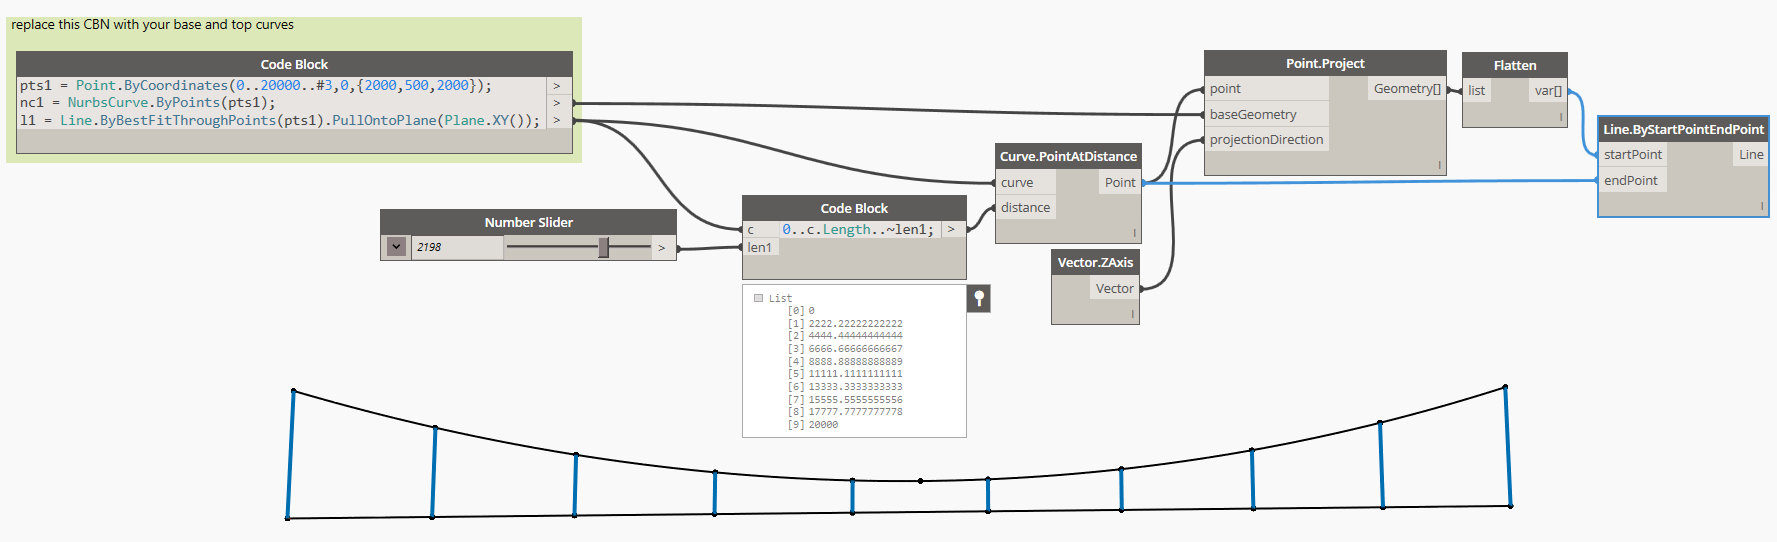
Task: Click lacing indicator on Vector.ZAxis node
Action: tap(1132, 314)
